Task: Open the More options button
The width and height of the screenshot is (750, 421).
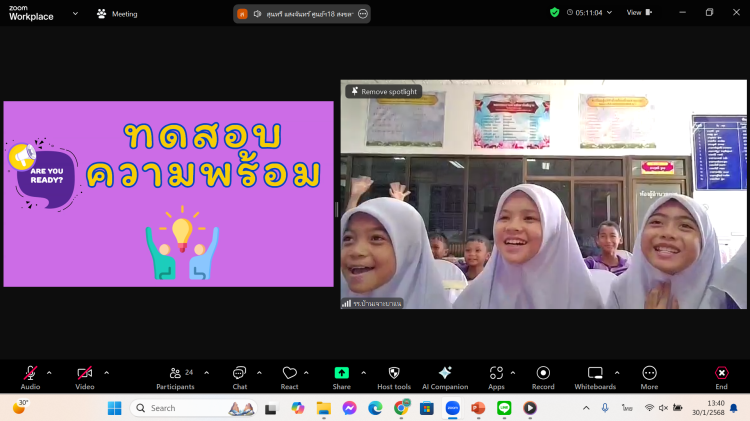Action: coord(649,377)
